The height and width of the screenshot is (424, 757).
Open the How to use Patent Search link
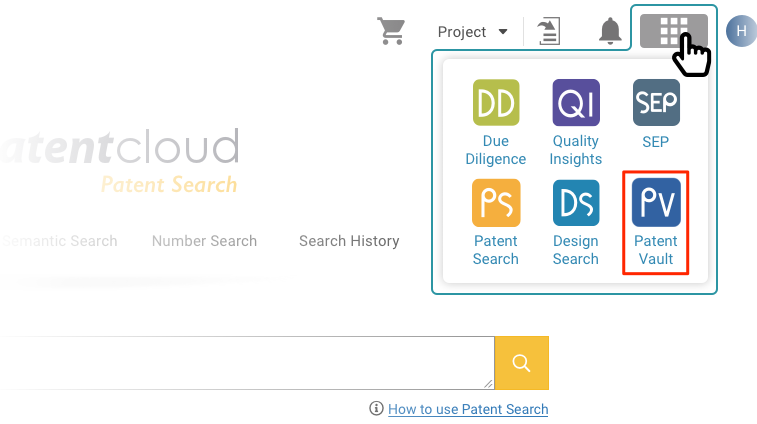(468, 409)
